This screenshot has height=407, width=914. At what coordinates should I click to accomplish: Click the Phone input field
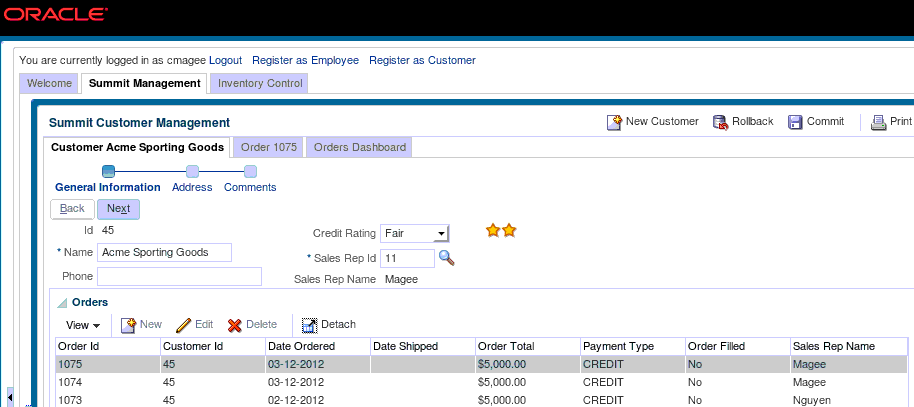point(180,276)
